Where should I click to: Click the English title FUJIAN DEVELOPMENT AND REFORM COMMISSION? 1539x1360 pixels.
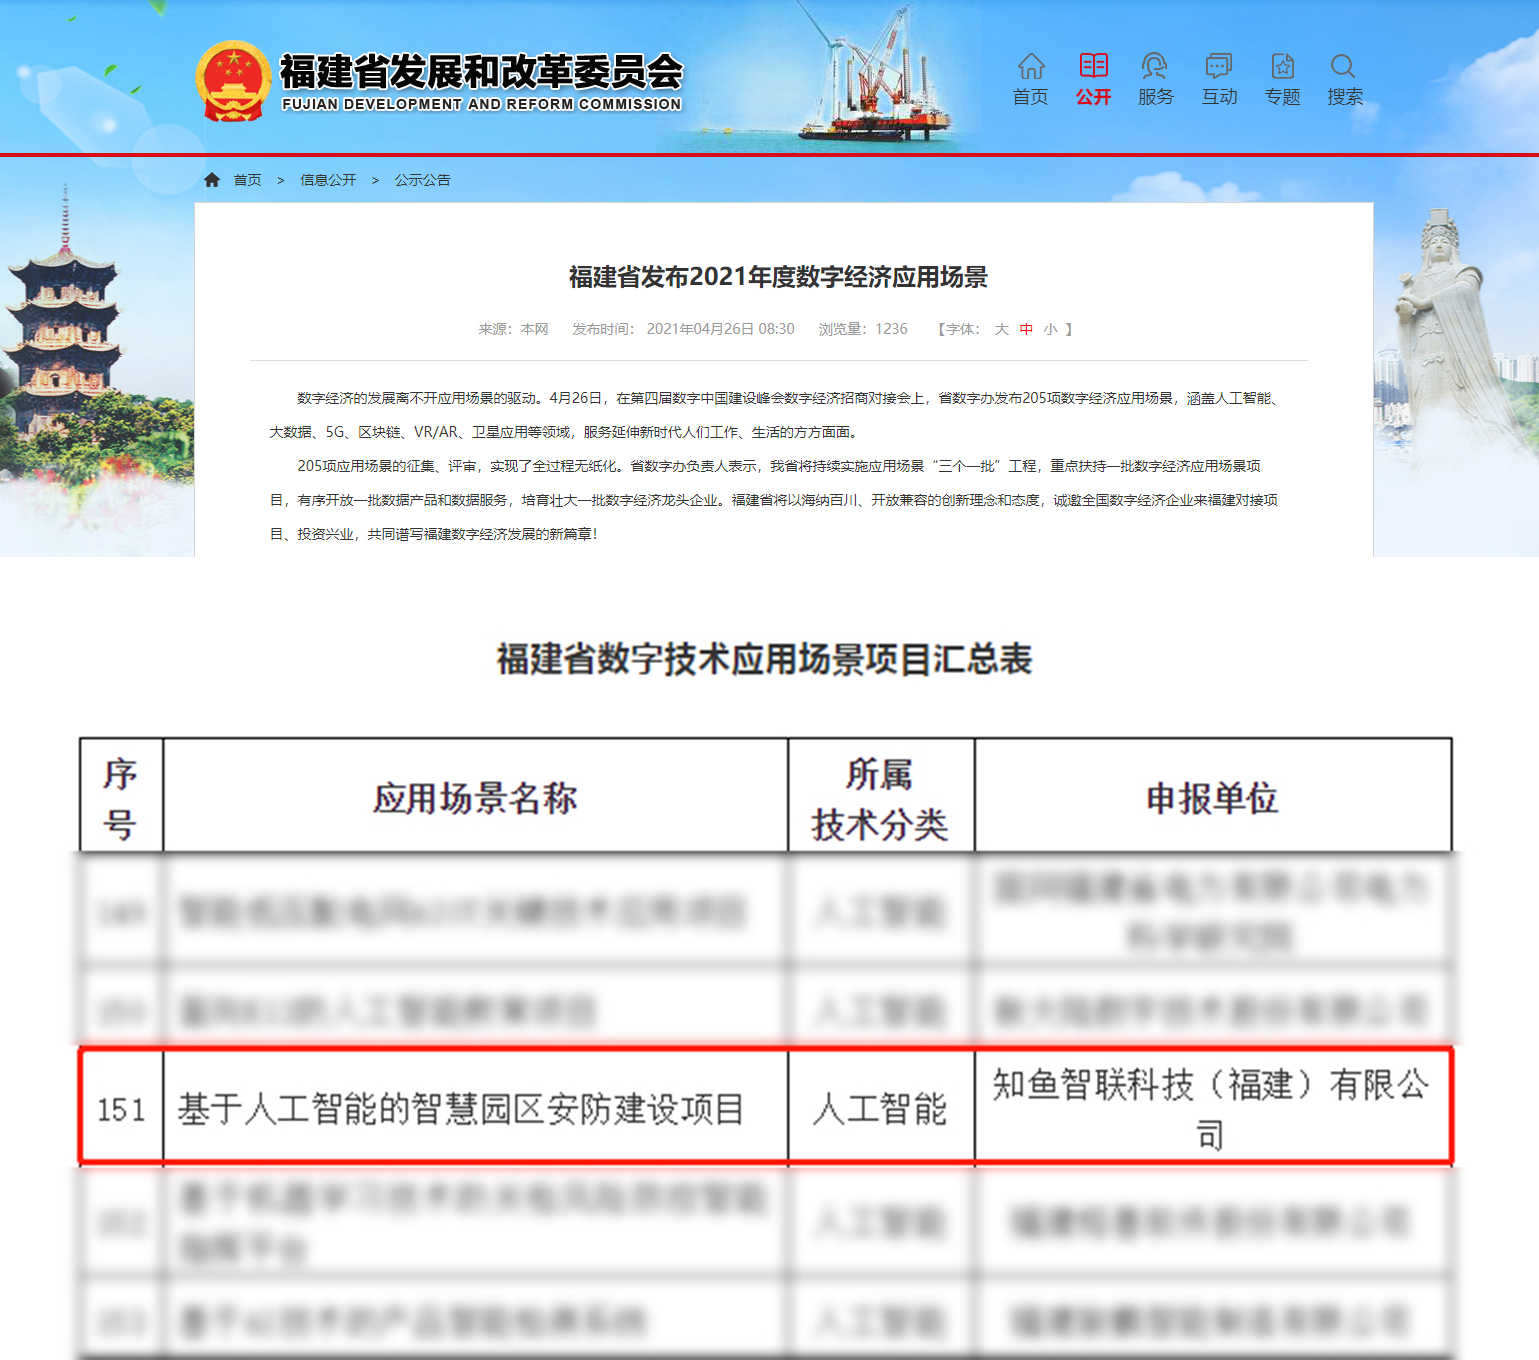[481, 104]
